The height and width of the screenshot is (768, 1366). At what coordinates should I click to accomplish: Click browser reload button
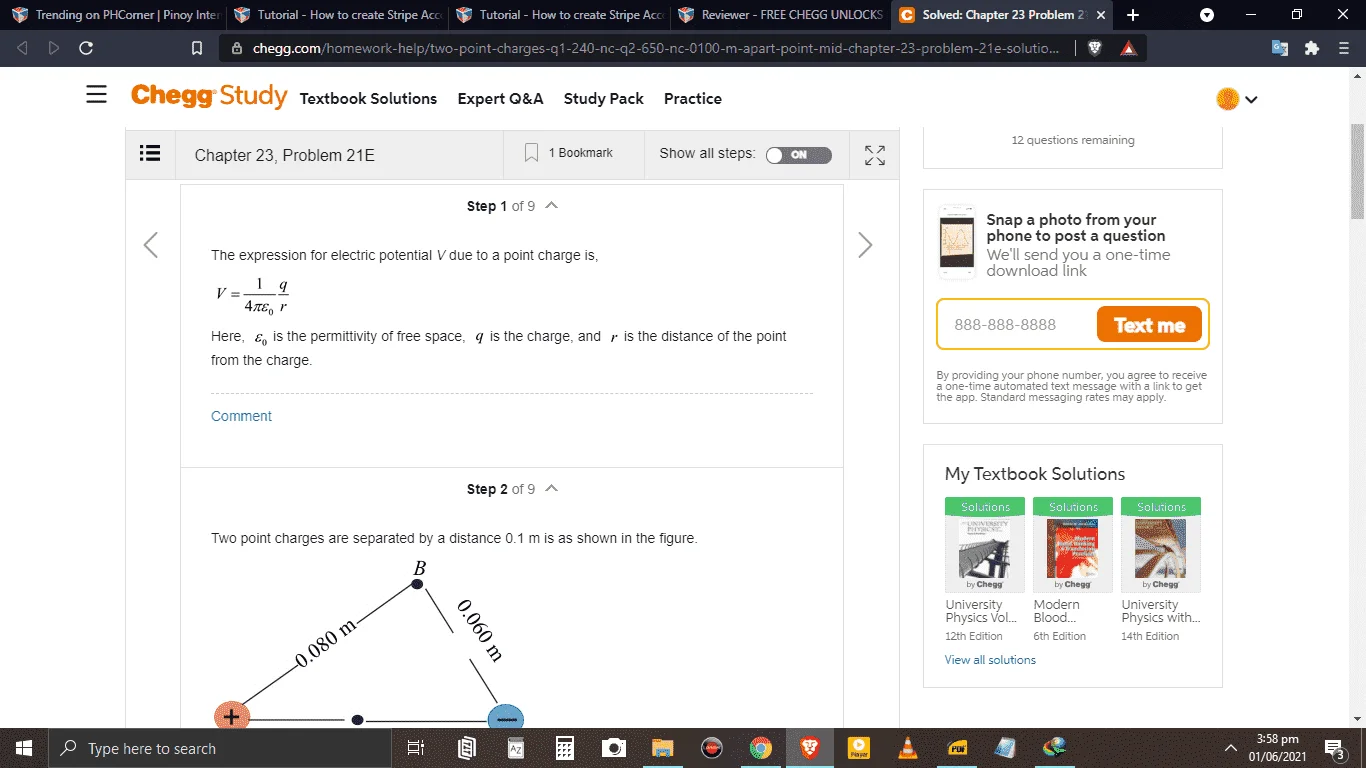86,48
